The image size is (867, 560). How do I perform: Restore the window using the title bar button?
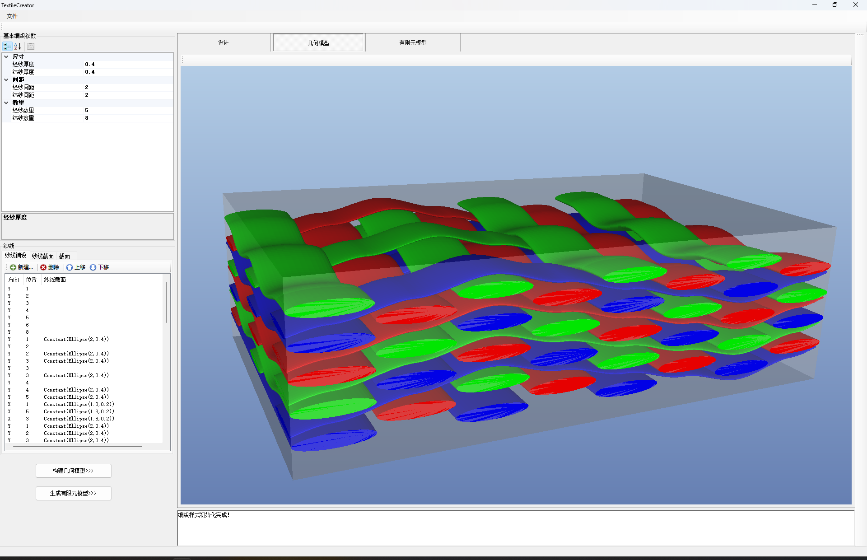pos(834,4)
